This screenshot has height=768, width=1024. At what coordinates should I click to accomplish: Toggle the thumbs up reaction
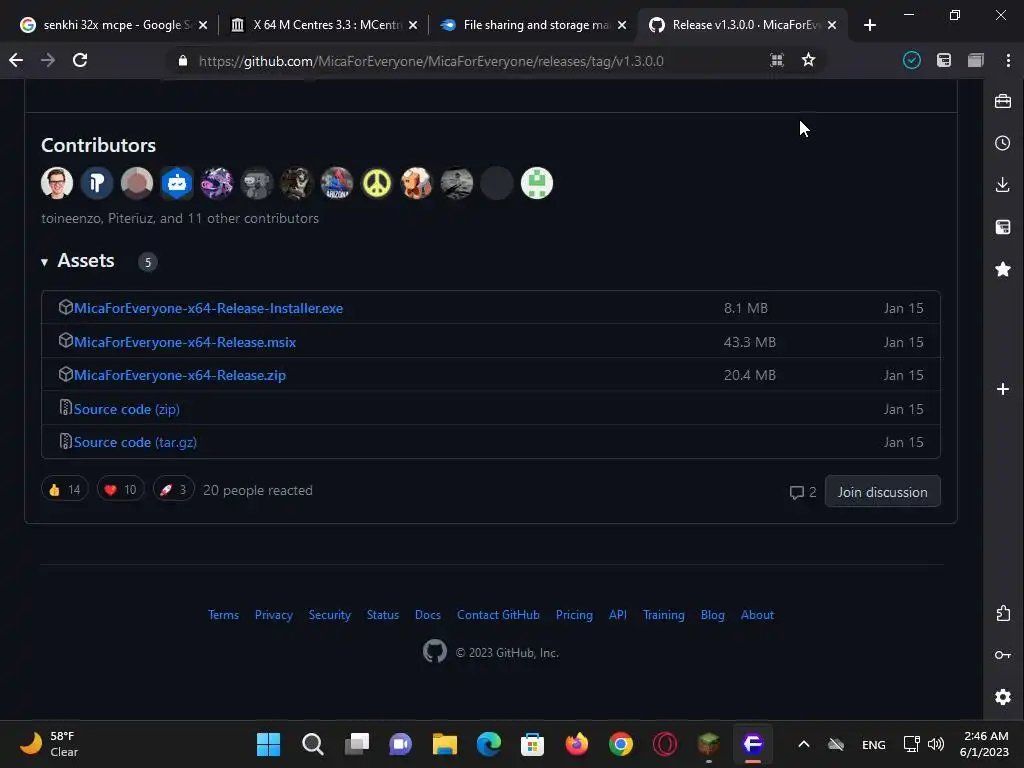(65, 490)
